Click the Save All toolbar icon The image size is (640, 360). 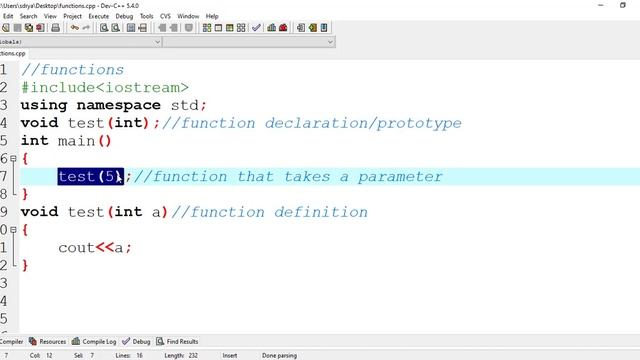(x=29, y=28)
